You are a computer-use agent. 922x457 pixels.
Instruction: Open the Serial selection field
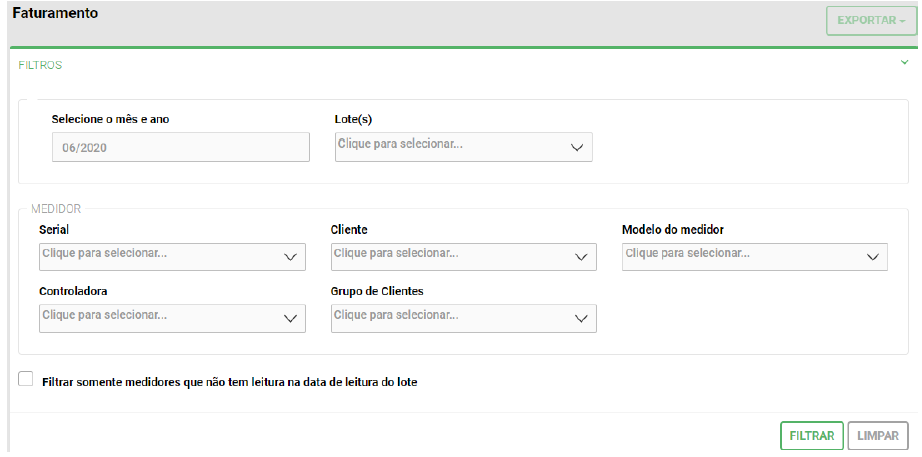pyautogui.click(x=155, y=256)
